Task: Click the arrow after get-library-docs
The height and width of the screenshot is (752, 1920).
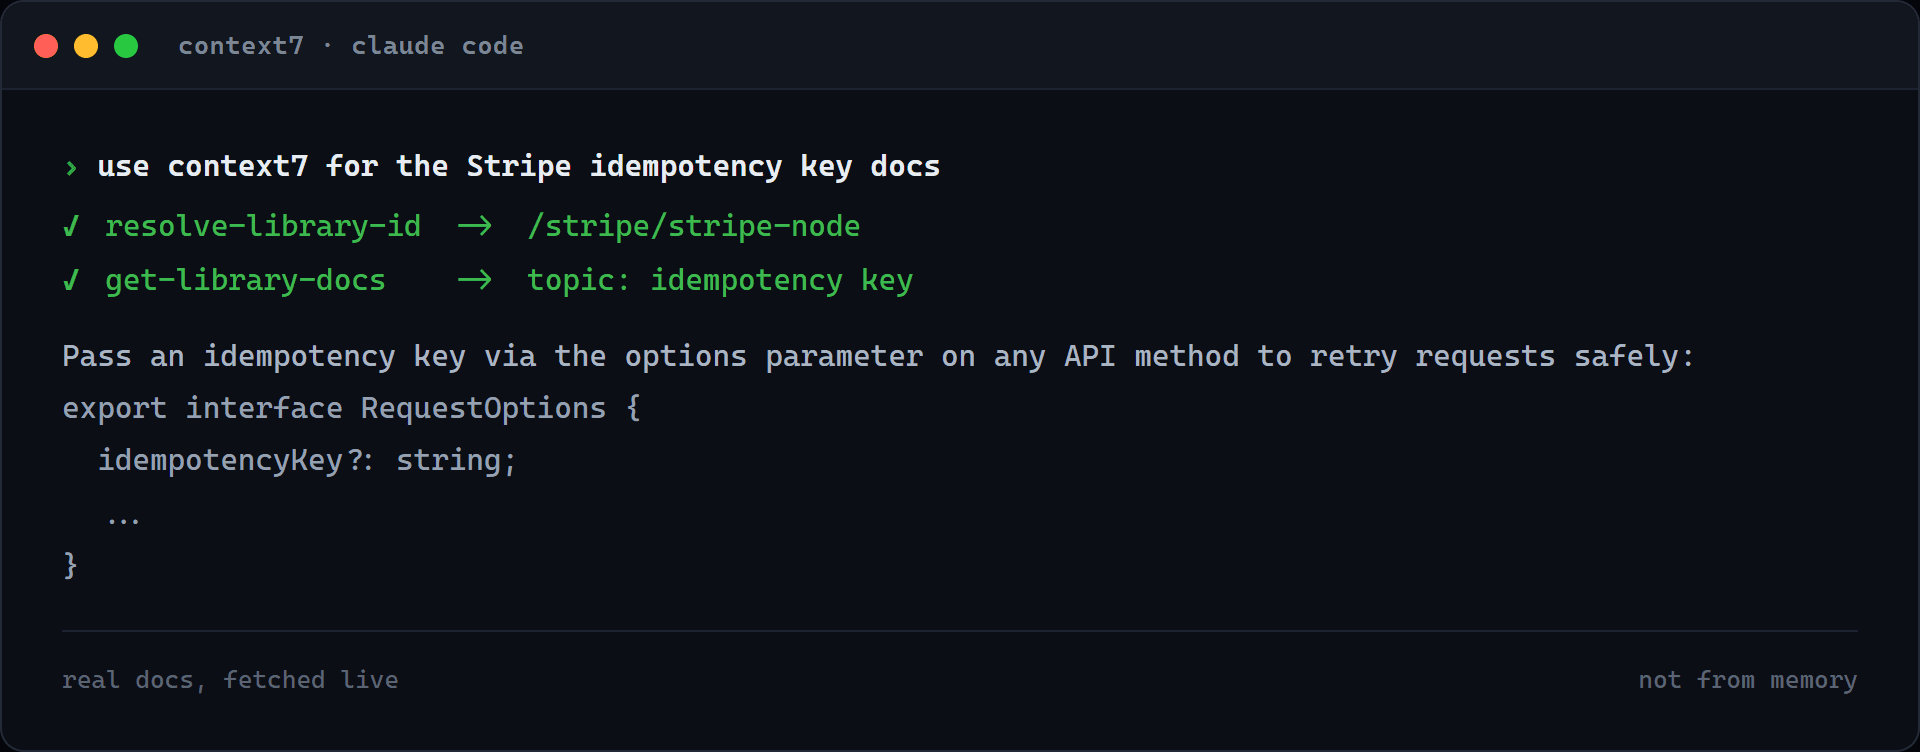Action: click(x=475, y=281)
